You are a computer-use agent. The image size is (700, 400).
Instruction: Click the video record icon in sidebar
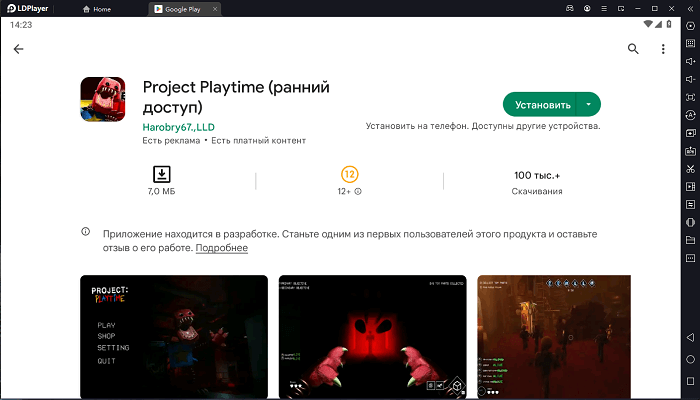(x=691, y=187)
